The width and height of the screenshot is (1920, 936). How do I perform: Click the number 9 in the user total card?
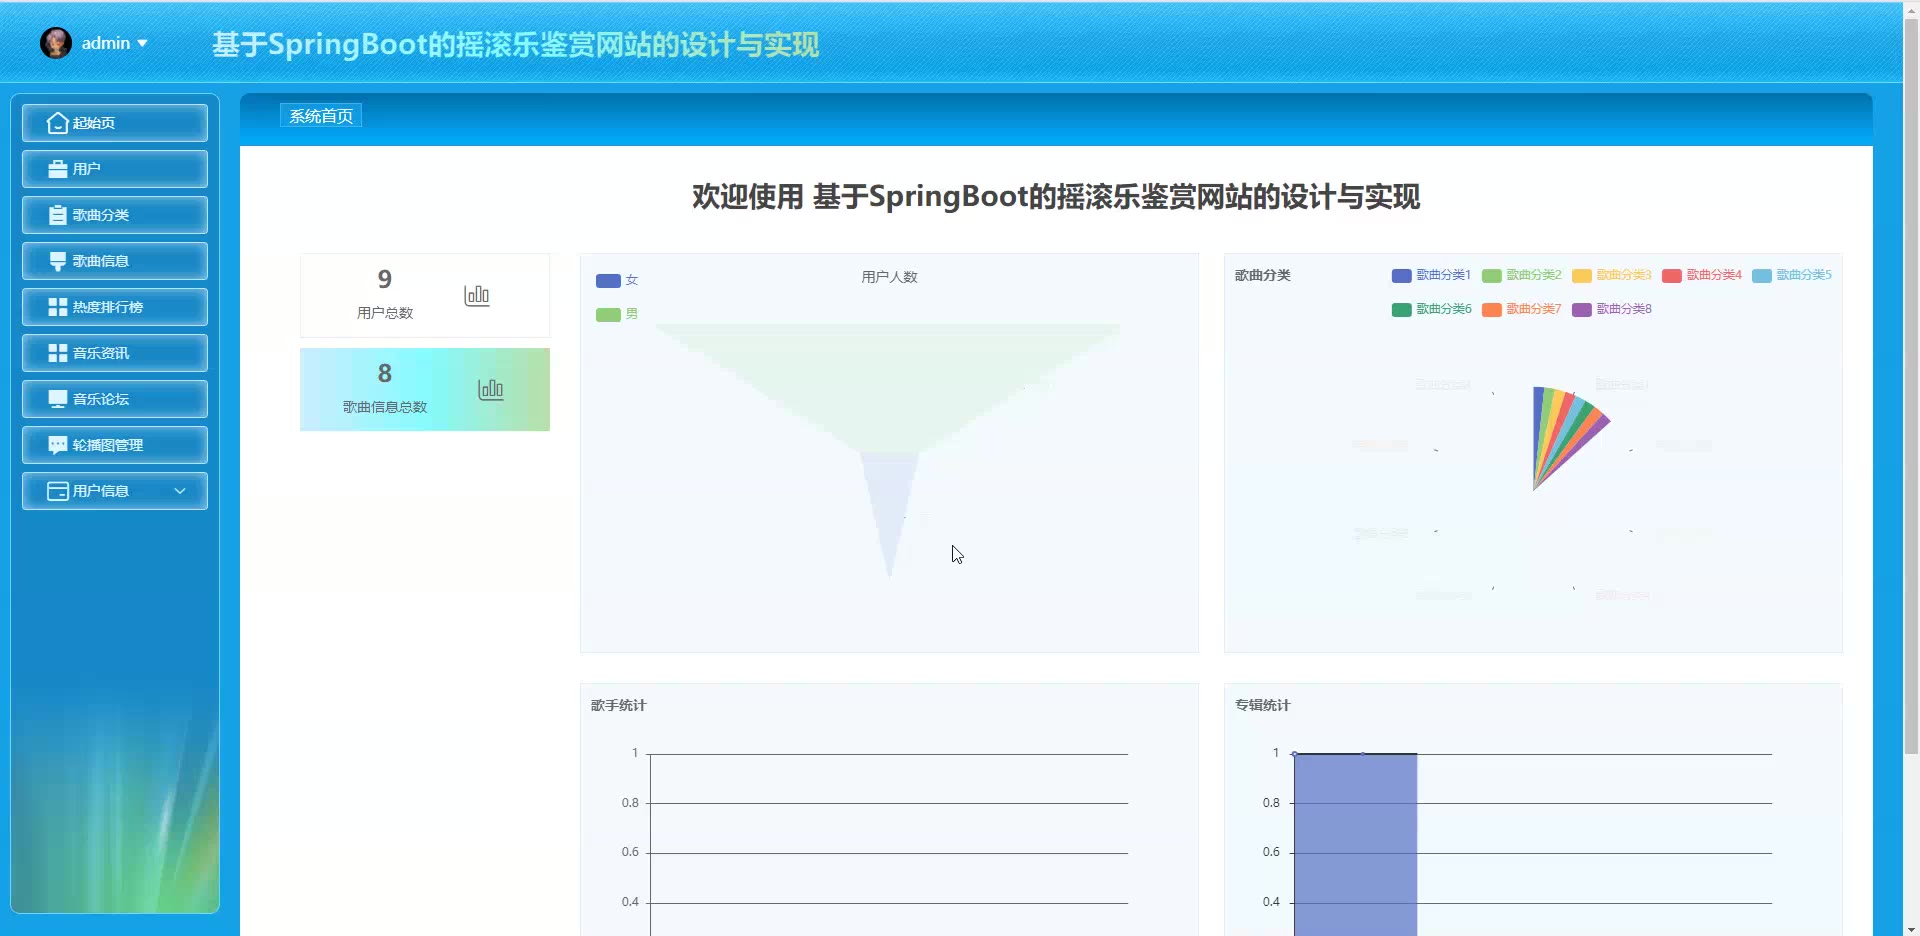[385, 279]
